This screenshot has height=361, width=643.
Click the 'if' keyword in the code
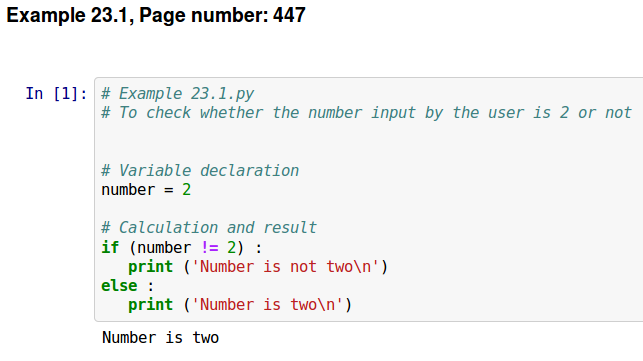point(110,247)
